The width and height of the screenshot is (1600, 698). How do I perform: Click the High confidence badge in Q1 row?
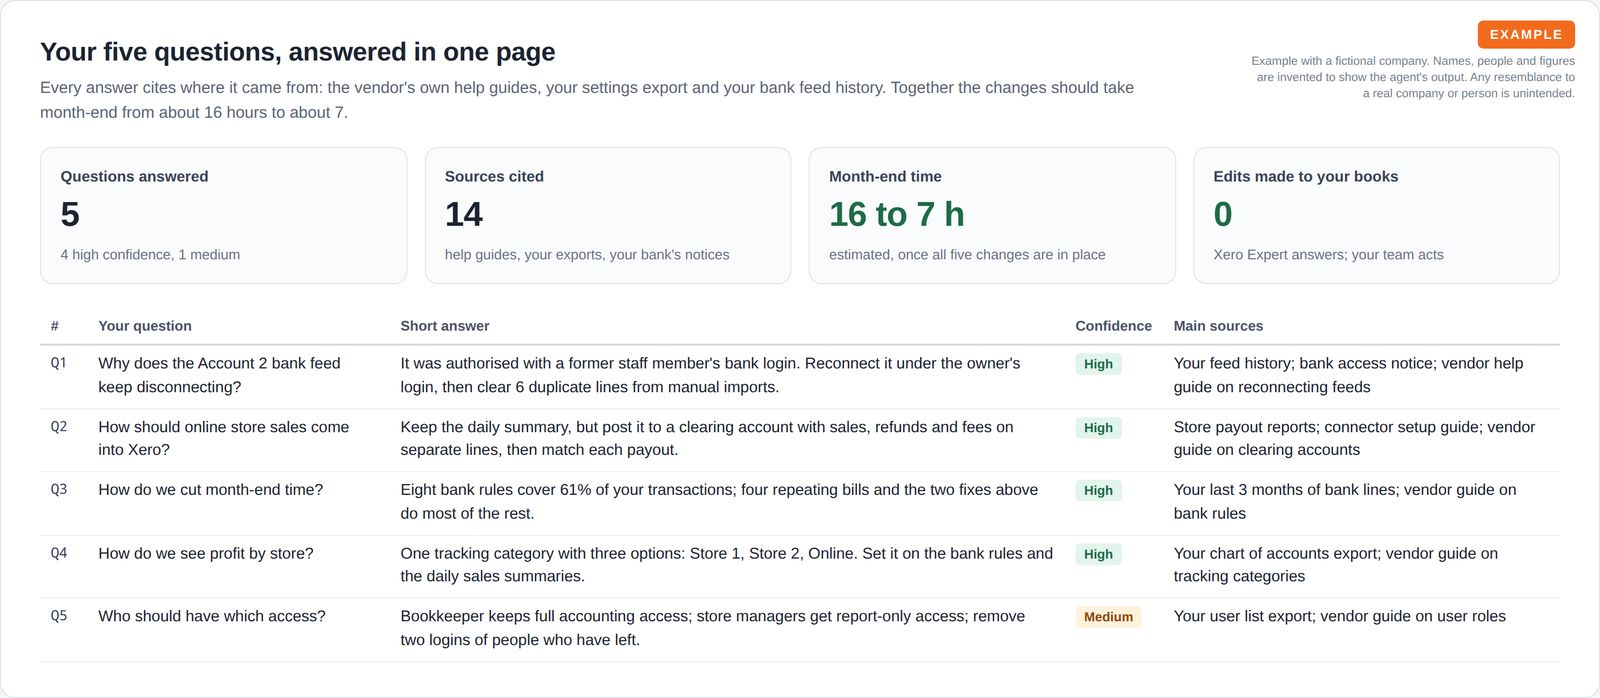pyautogui.click(x=1098, y=364)
